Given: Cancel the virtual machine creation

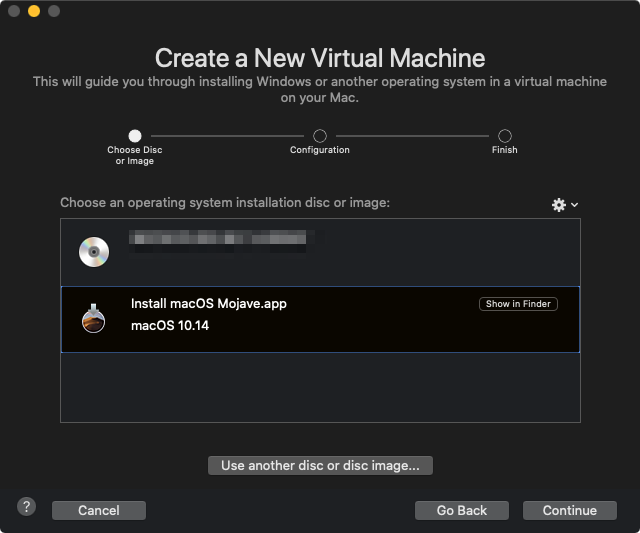Looking at the screenshot, I should 99,511.
